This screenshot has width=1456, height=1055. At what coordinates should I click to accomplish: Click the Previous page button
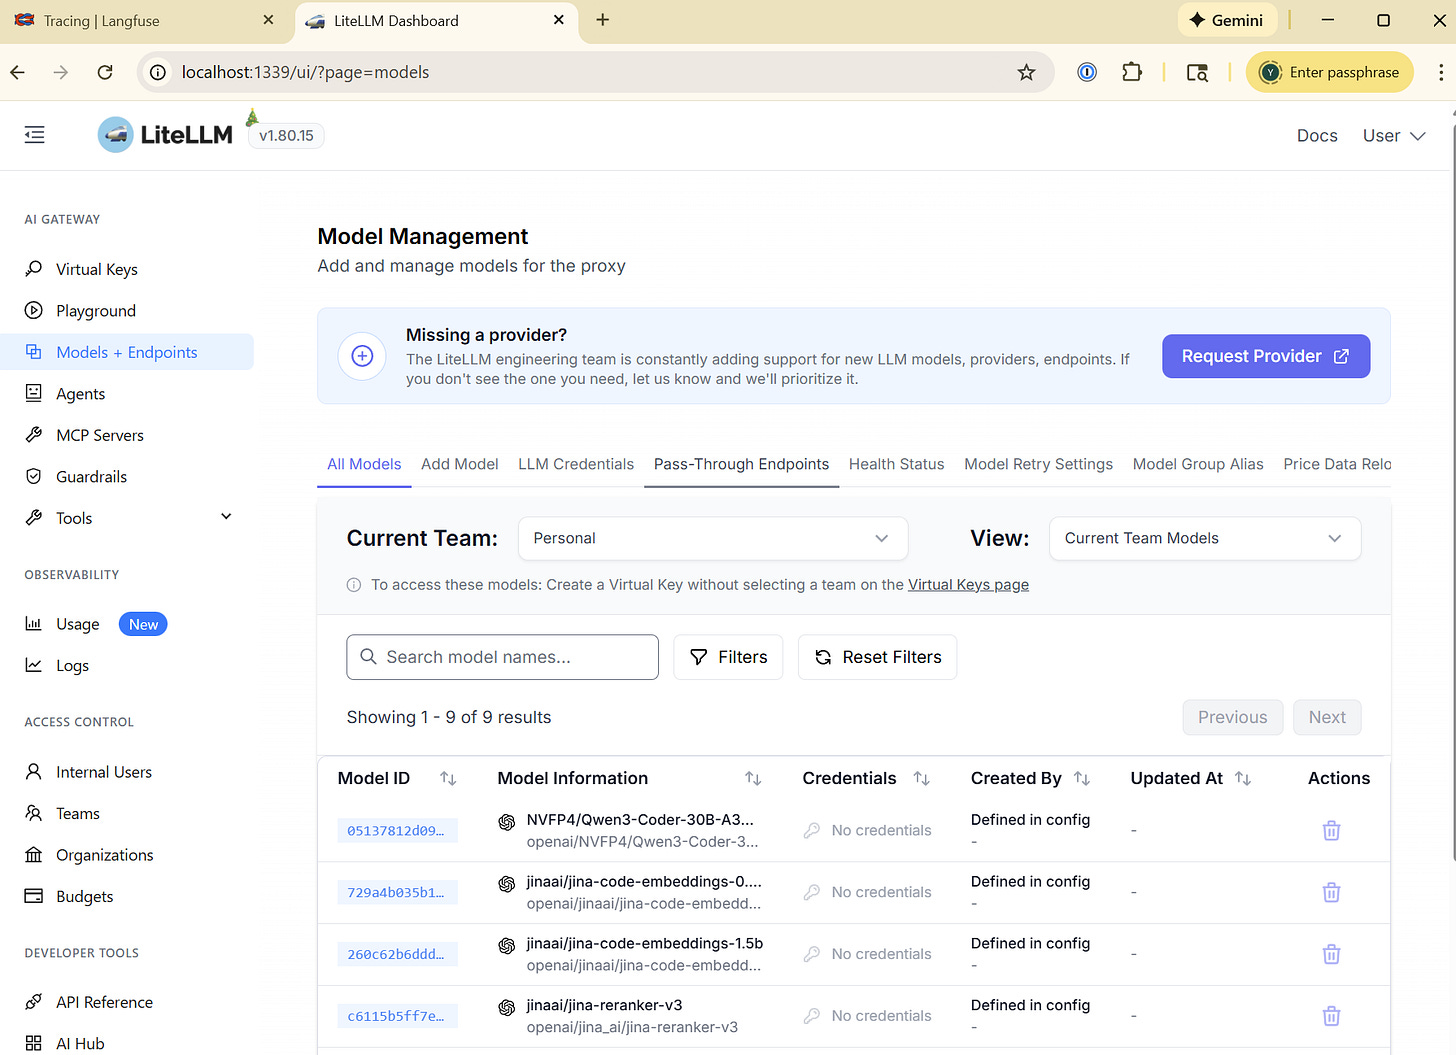(x=1232, y=717)
